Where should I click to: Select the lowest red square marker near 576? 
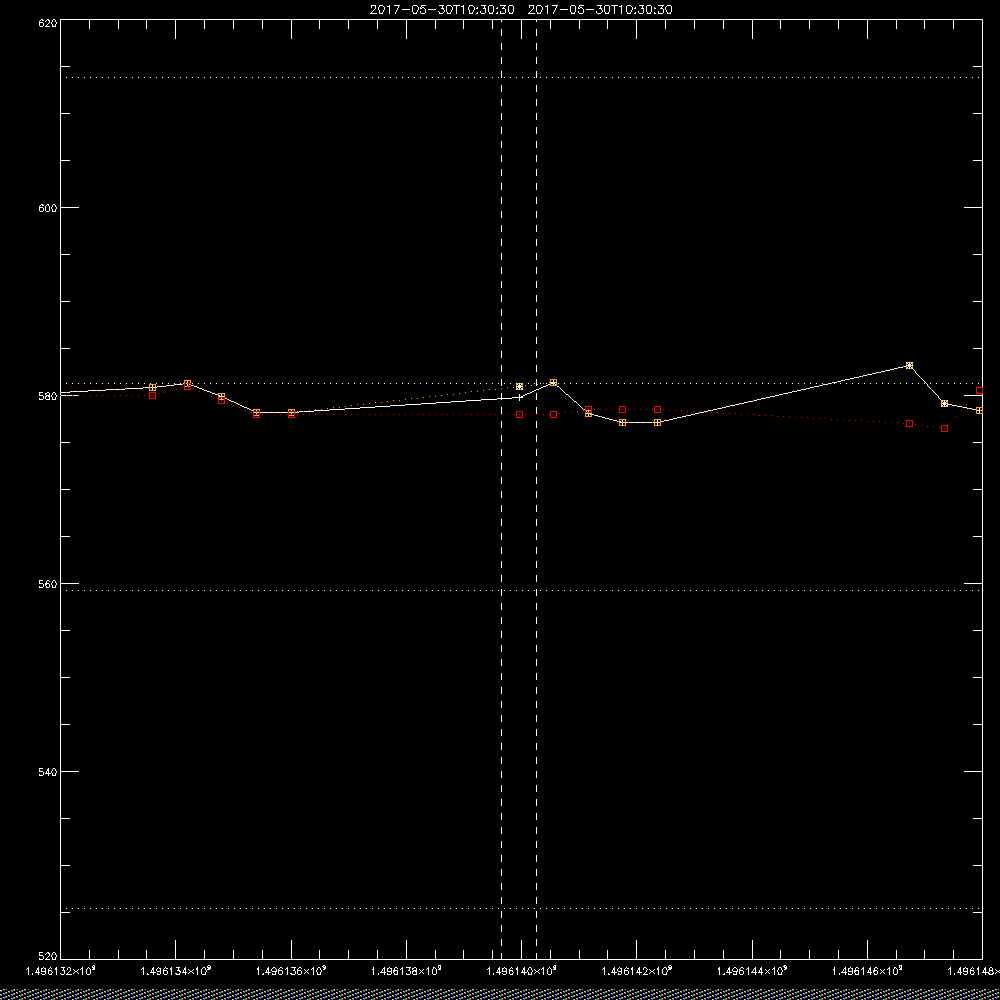click(x=945, y=429)
